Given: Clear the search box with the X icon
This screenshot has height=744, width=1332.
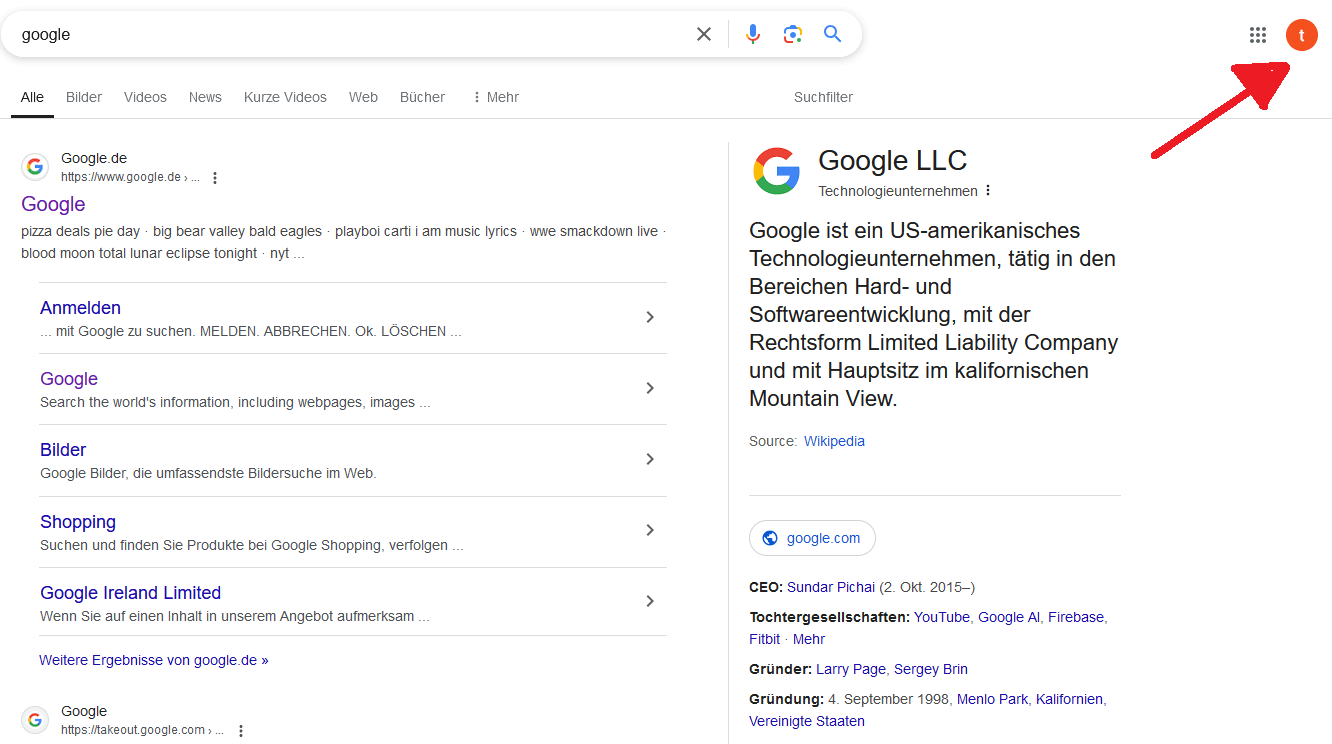Looking at the screenshot, I should (x=704, y=34).
